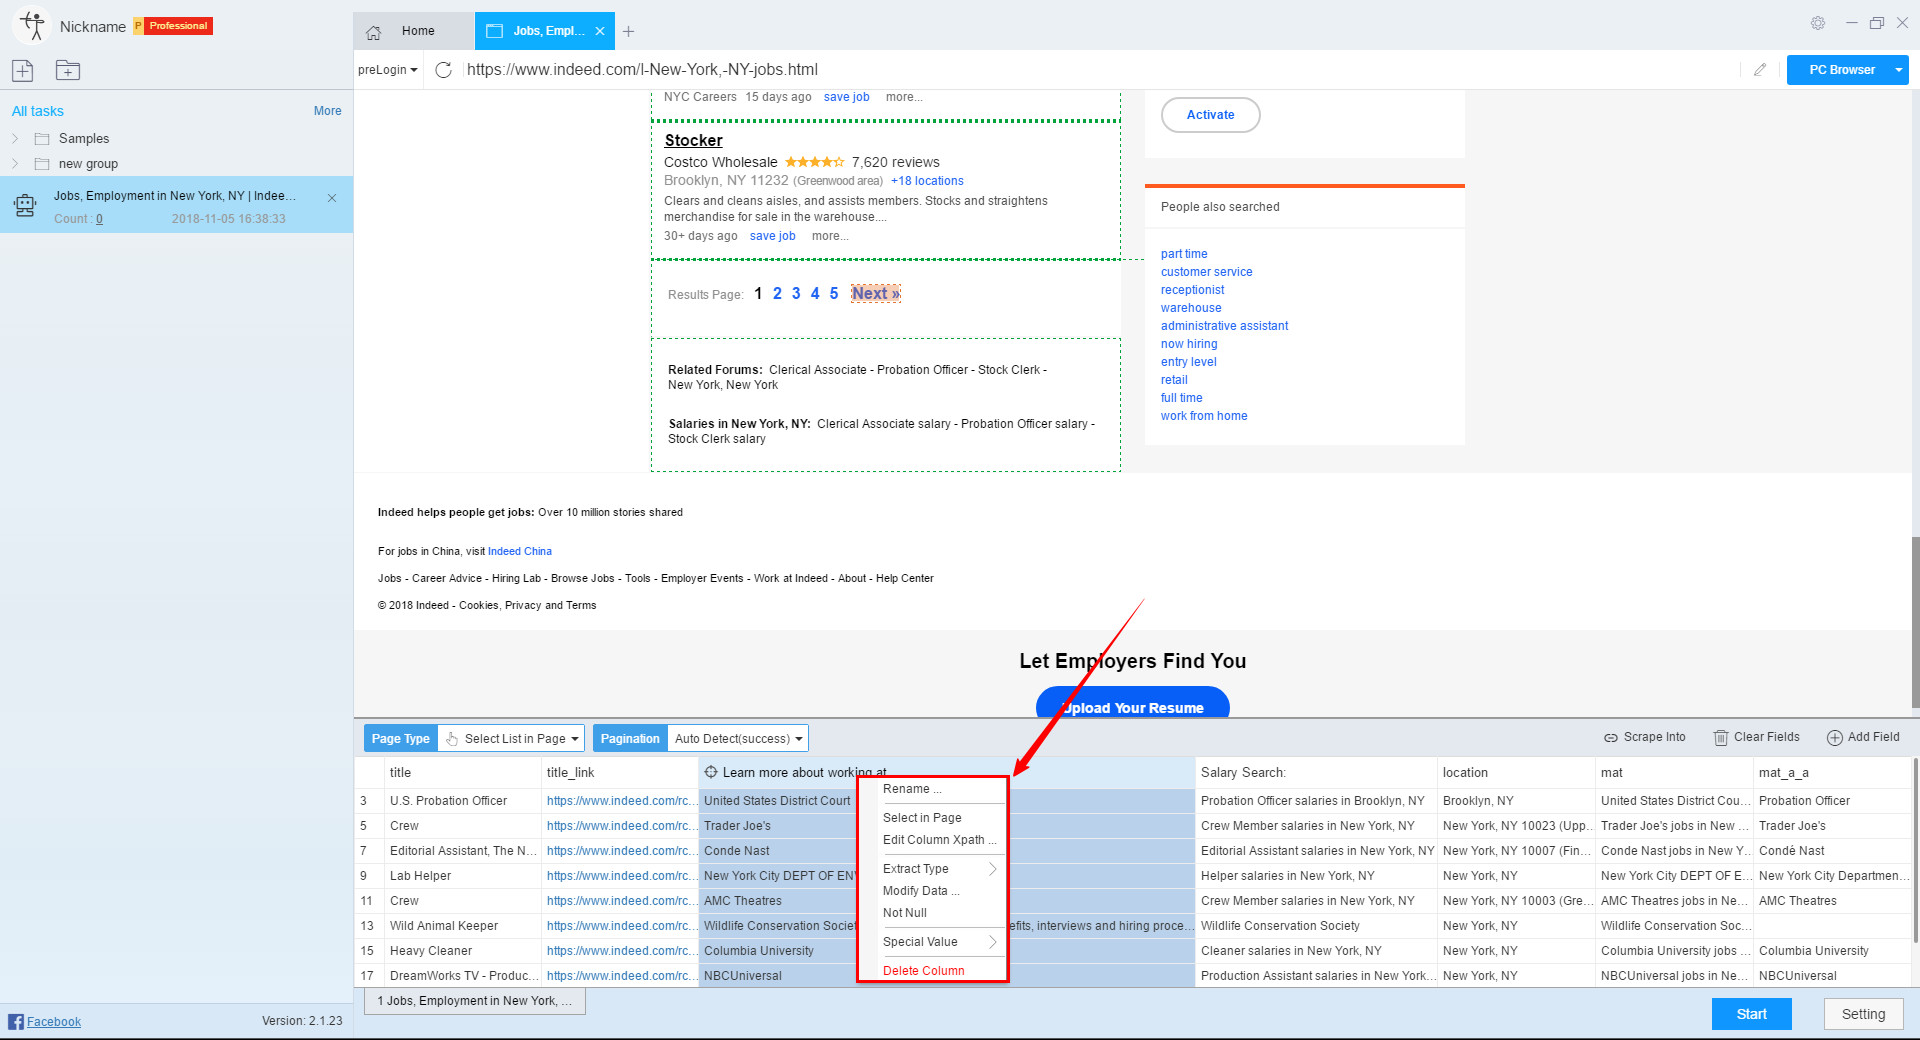Click the Scrape Into link icon
Screen dimensions: 1920x1040
point(1611,738)
